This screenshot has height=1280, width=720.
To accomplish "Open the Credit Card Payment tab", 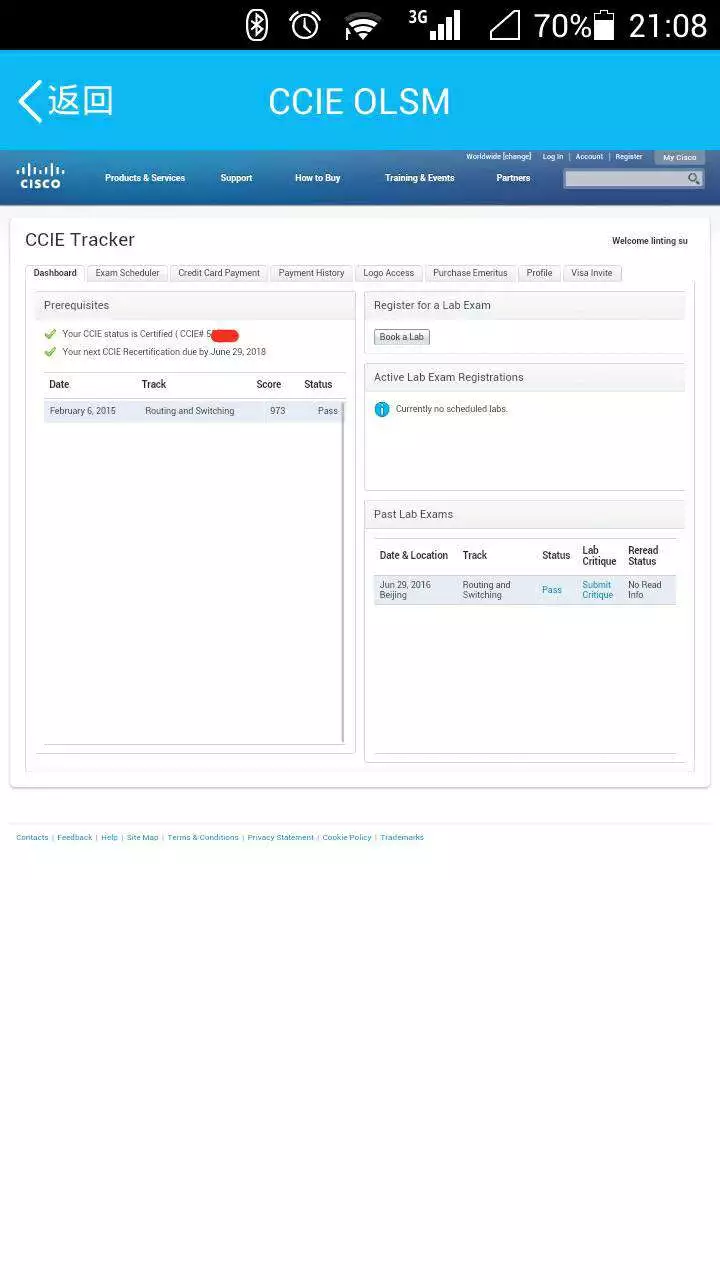I will (219, 273).
